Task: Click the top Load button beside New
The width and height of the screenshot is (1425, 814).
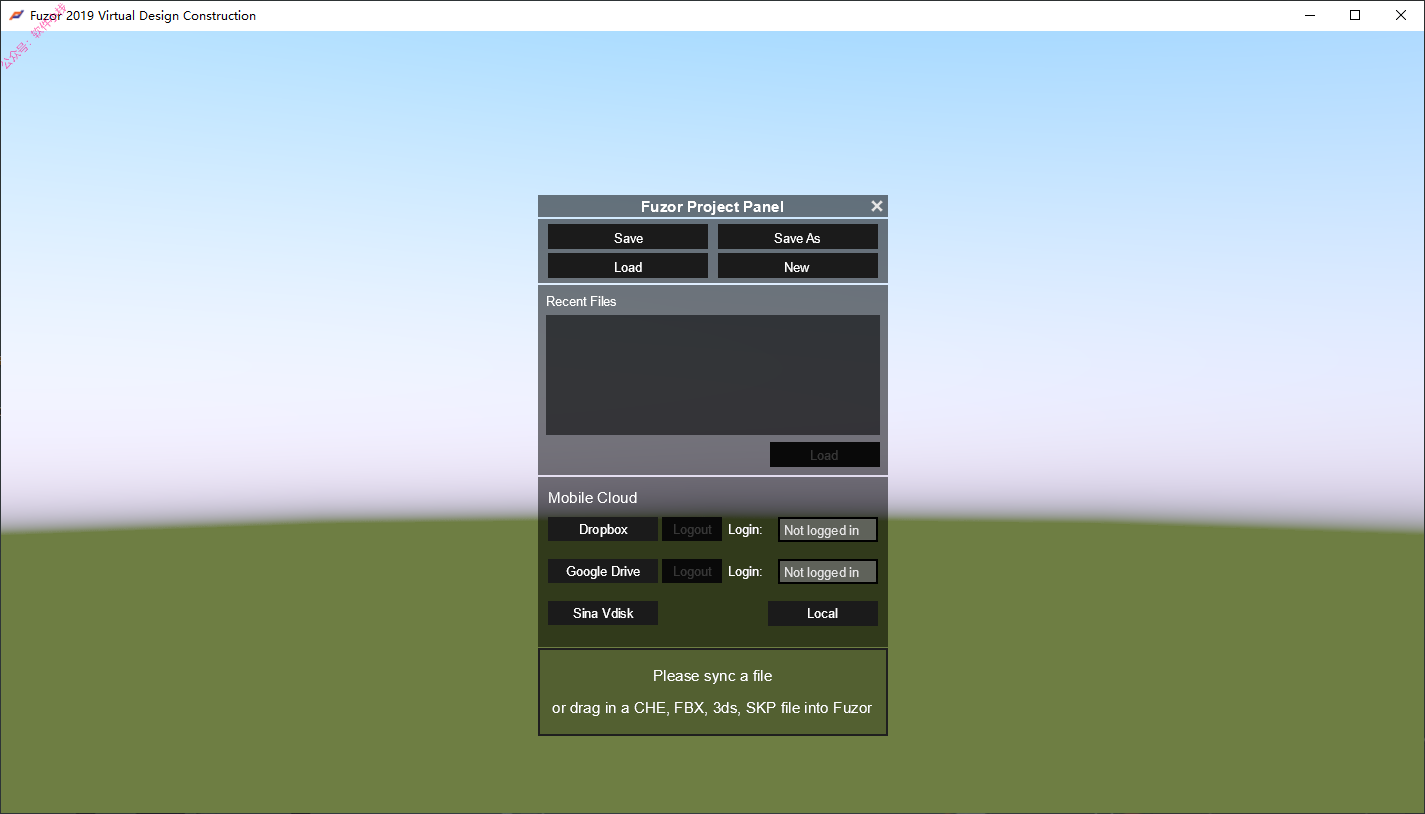Action: 628,266
